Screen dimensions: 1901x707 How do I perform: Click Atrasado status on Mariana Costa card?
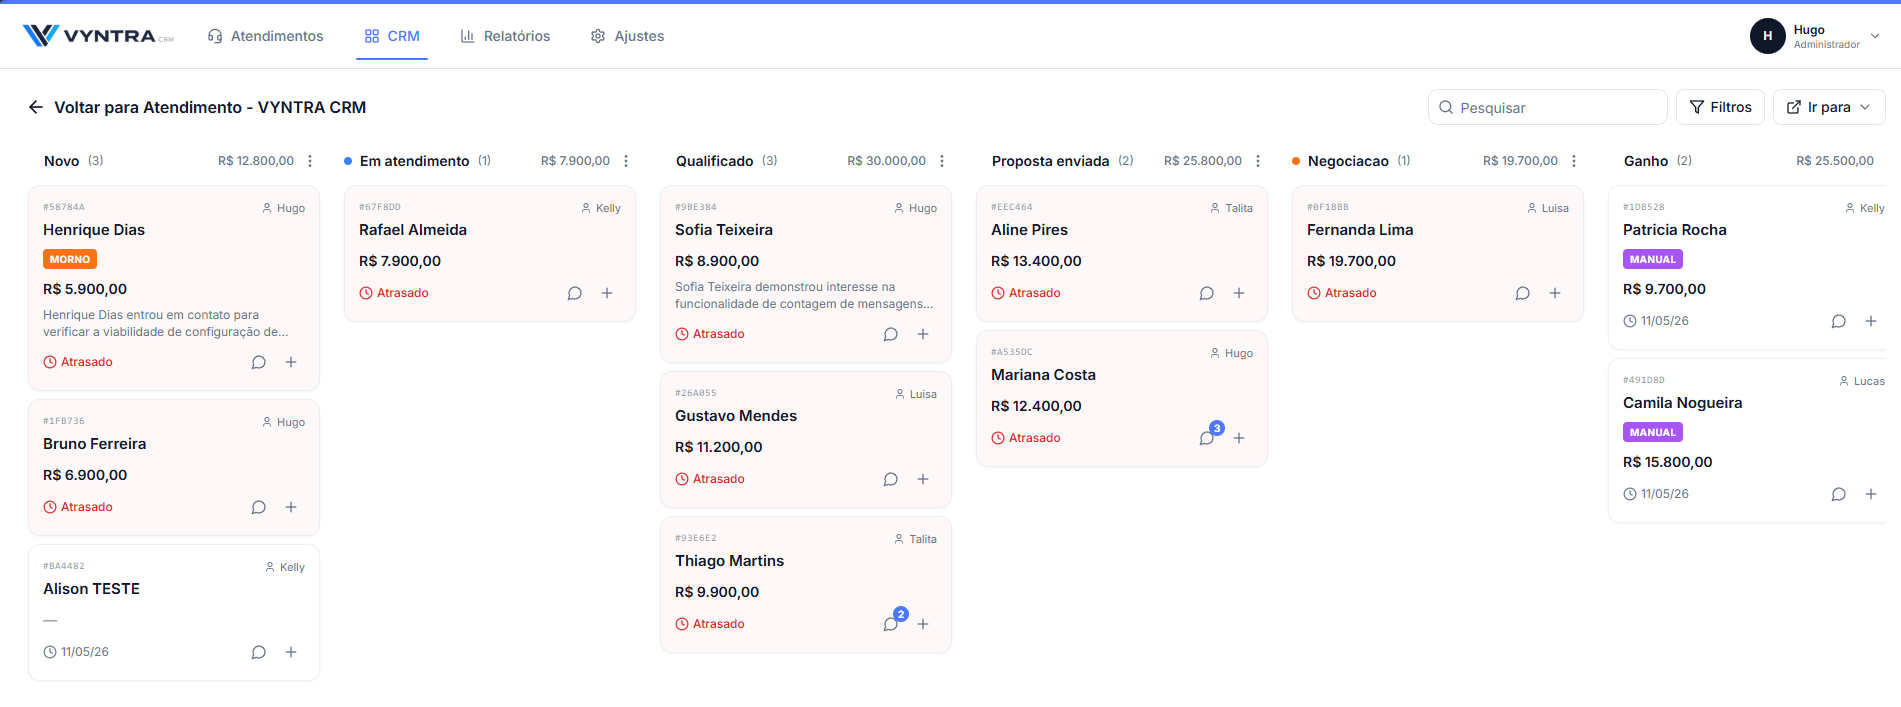(x=1026, y=438)
